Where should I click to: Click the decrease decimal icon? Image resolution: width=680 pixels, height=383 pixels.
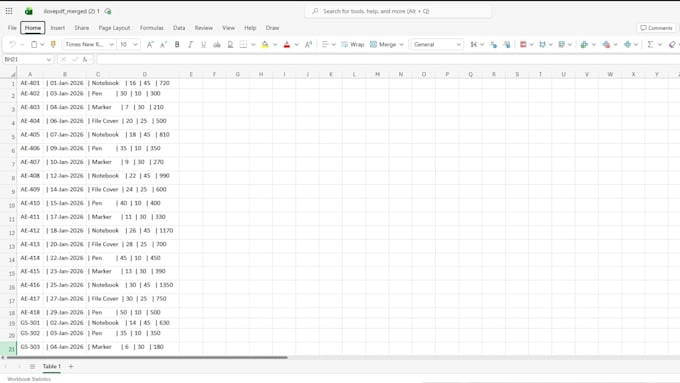[x=494, y=44]
